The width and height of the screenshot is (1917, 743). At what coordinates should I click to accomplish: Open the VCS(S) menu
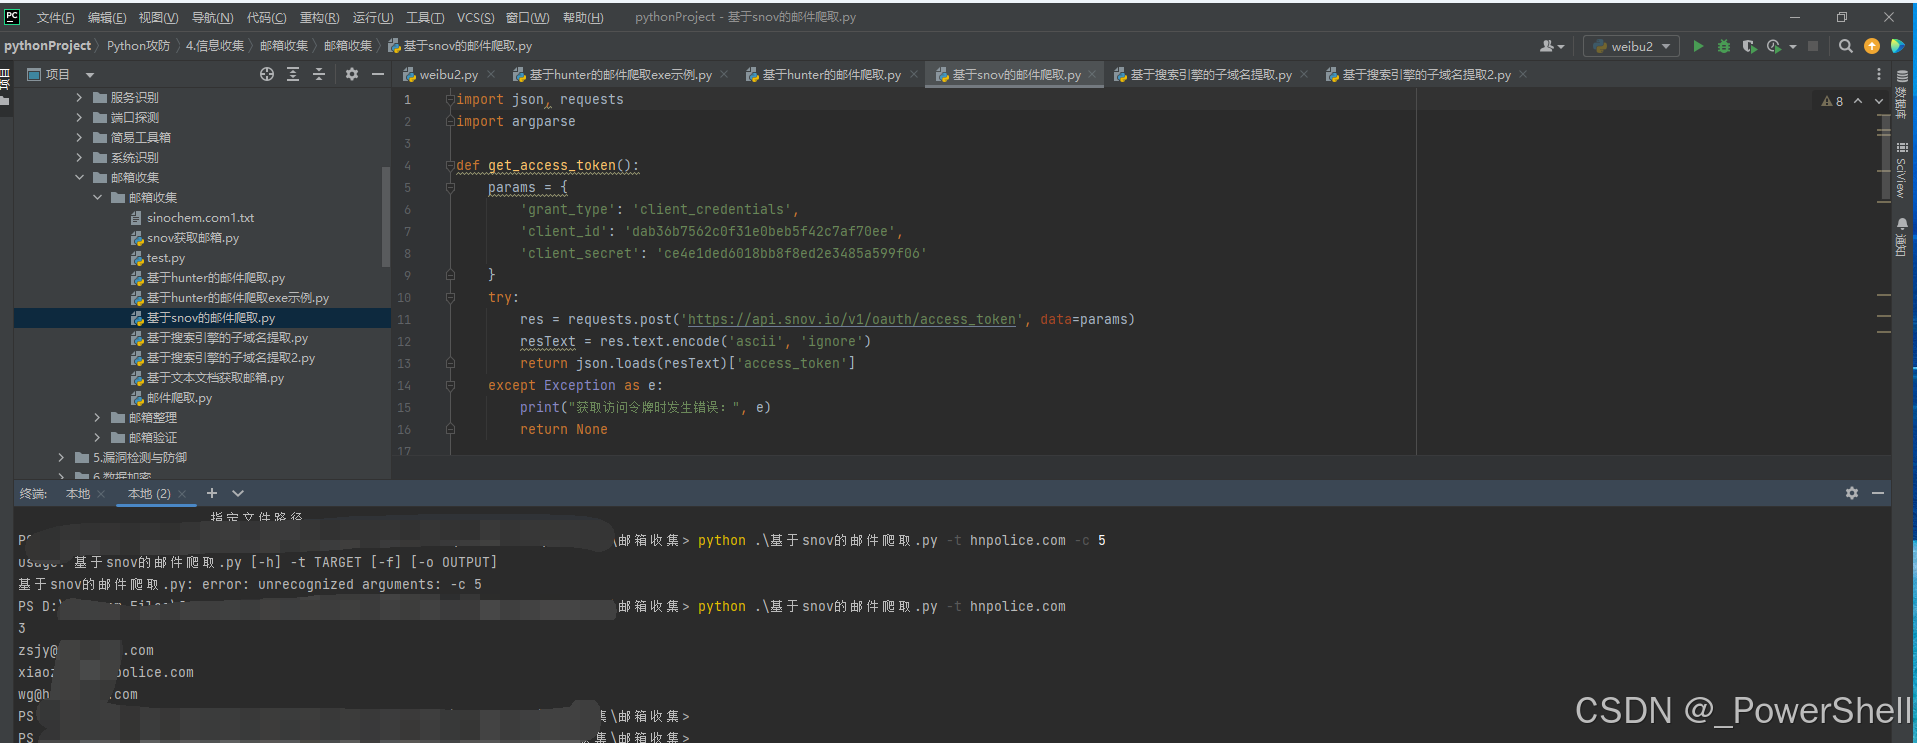(x=475, y=17)
